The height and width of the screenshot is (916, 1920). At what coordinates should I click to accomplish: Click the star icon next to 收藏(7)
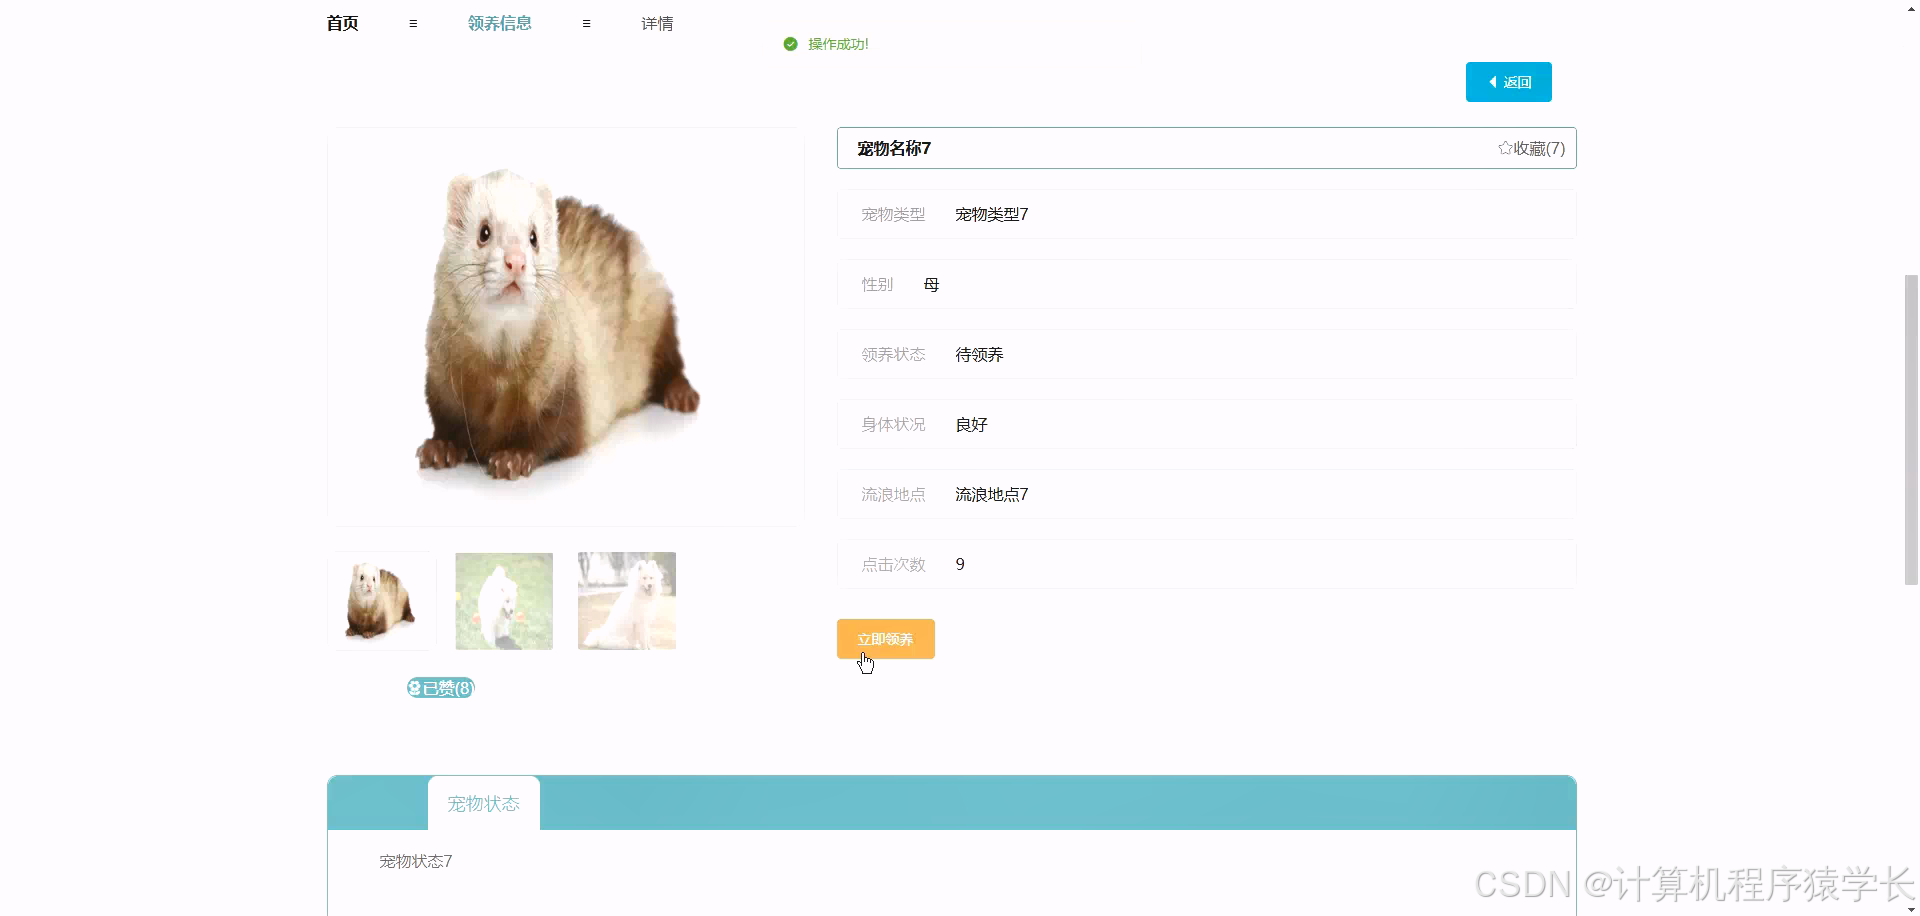pyautogui.click(x=1506, y=147)
